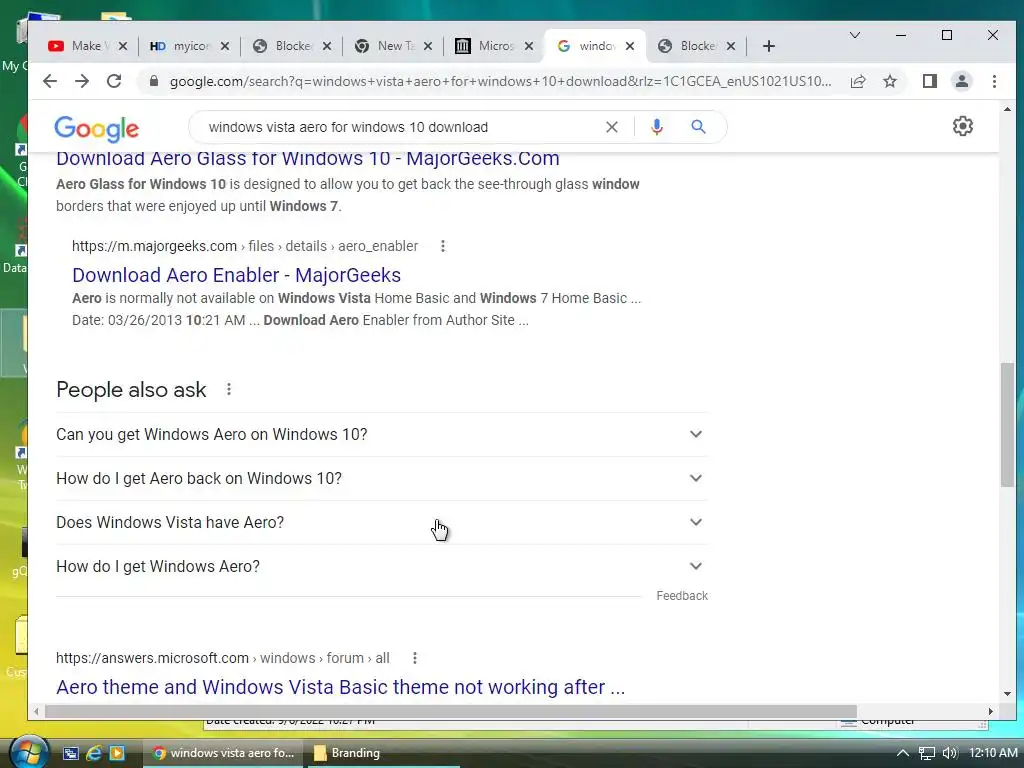
Task: Expand 'How do I get Aero back on Windows 10?'
Action: [381, 478]
